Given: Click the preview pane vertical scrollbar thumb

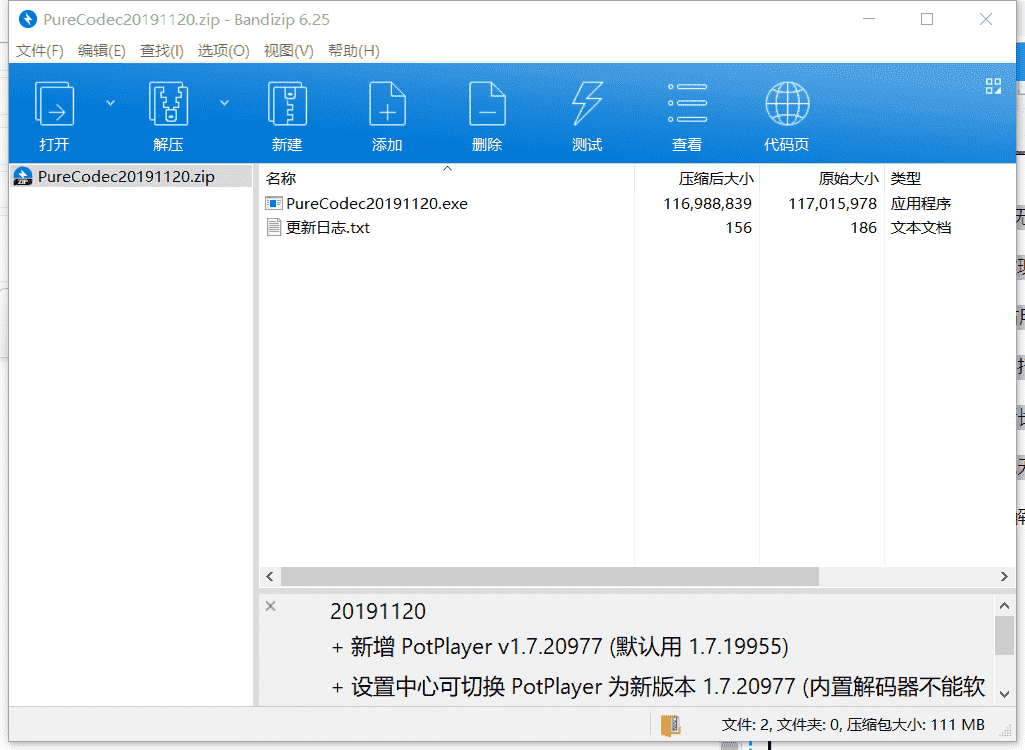Looking at the screenshot, I should click(1004, 635).
